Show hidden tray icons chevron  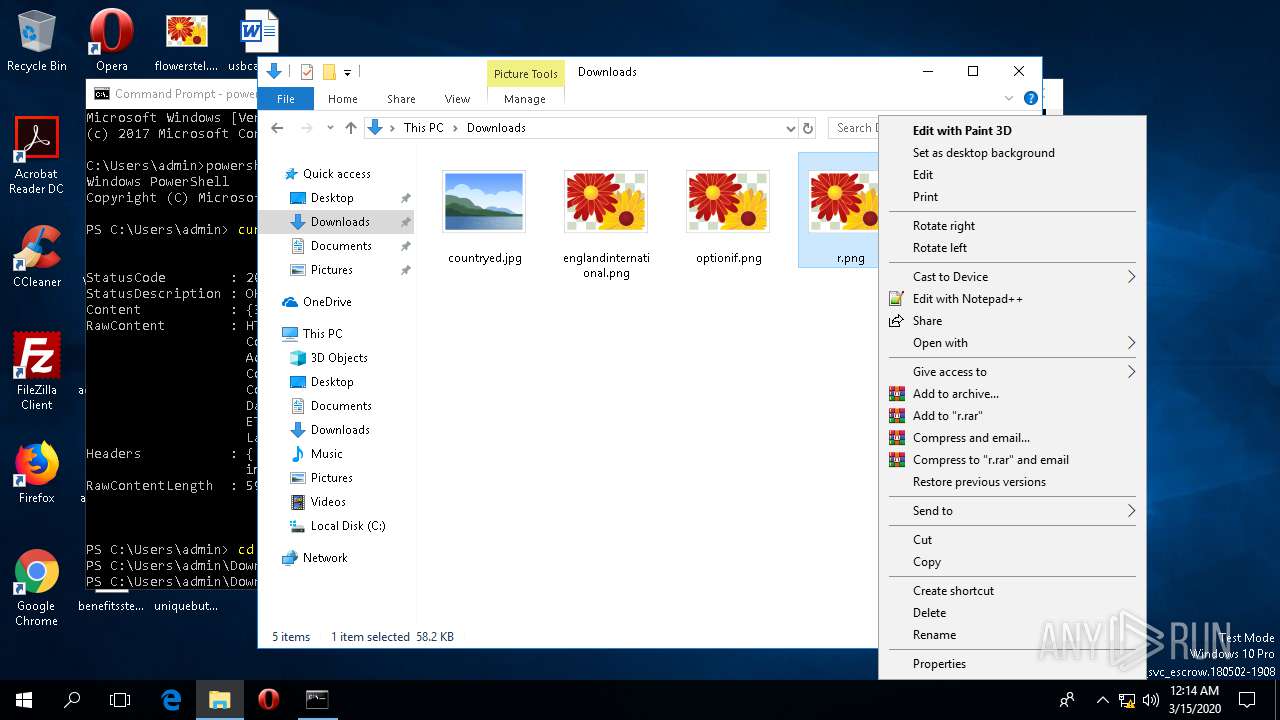(x=1103, y=700)
